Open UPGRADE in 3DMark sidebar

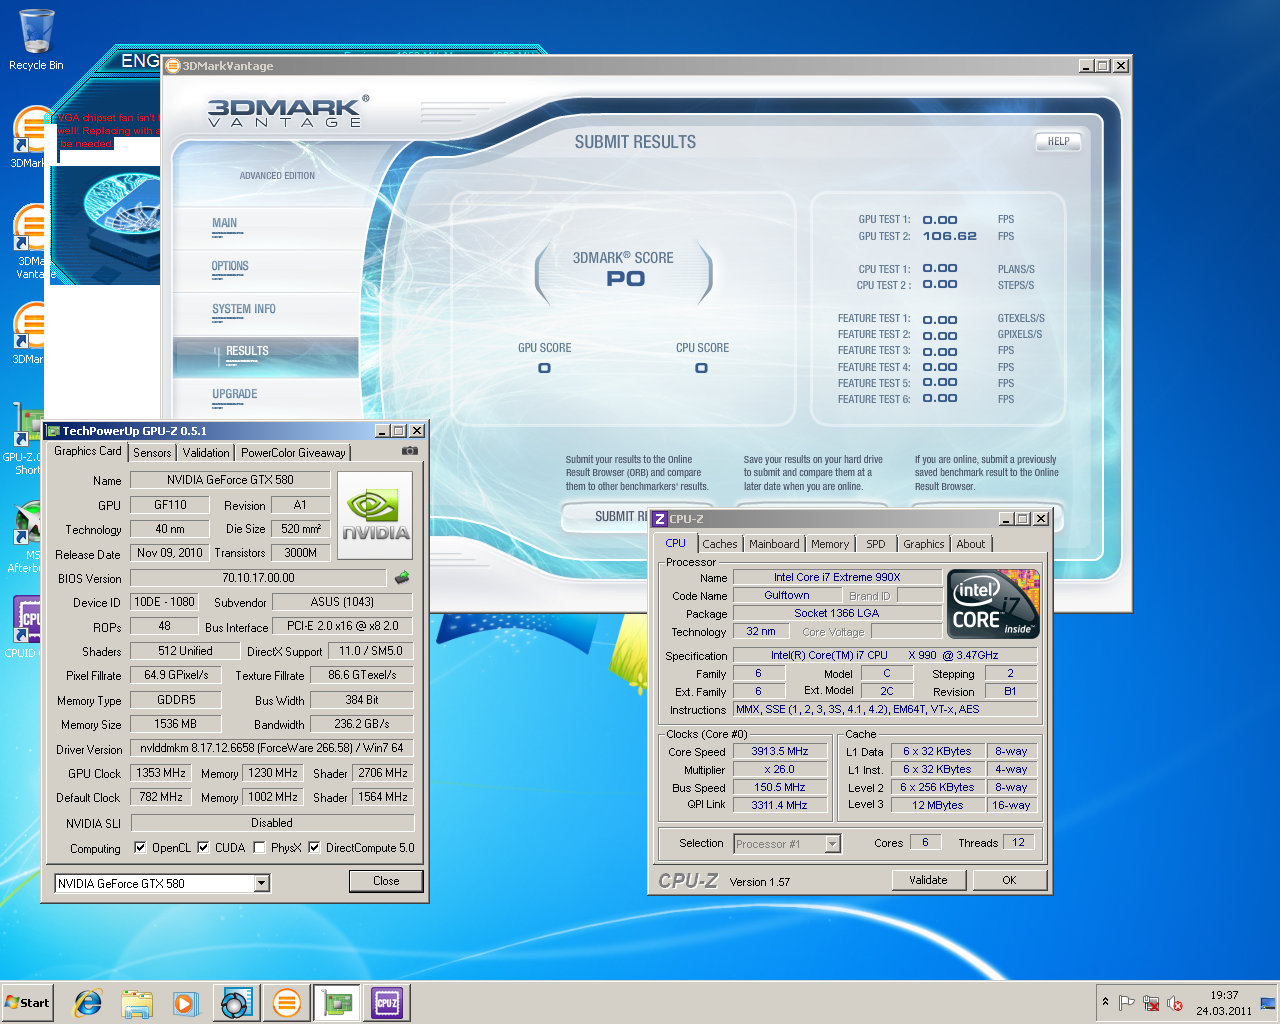click(x=265, y=397)
